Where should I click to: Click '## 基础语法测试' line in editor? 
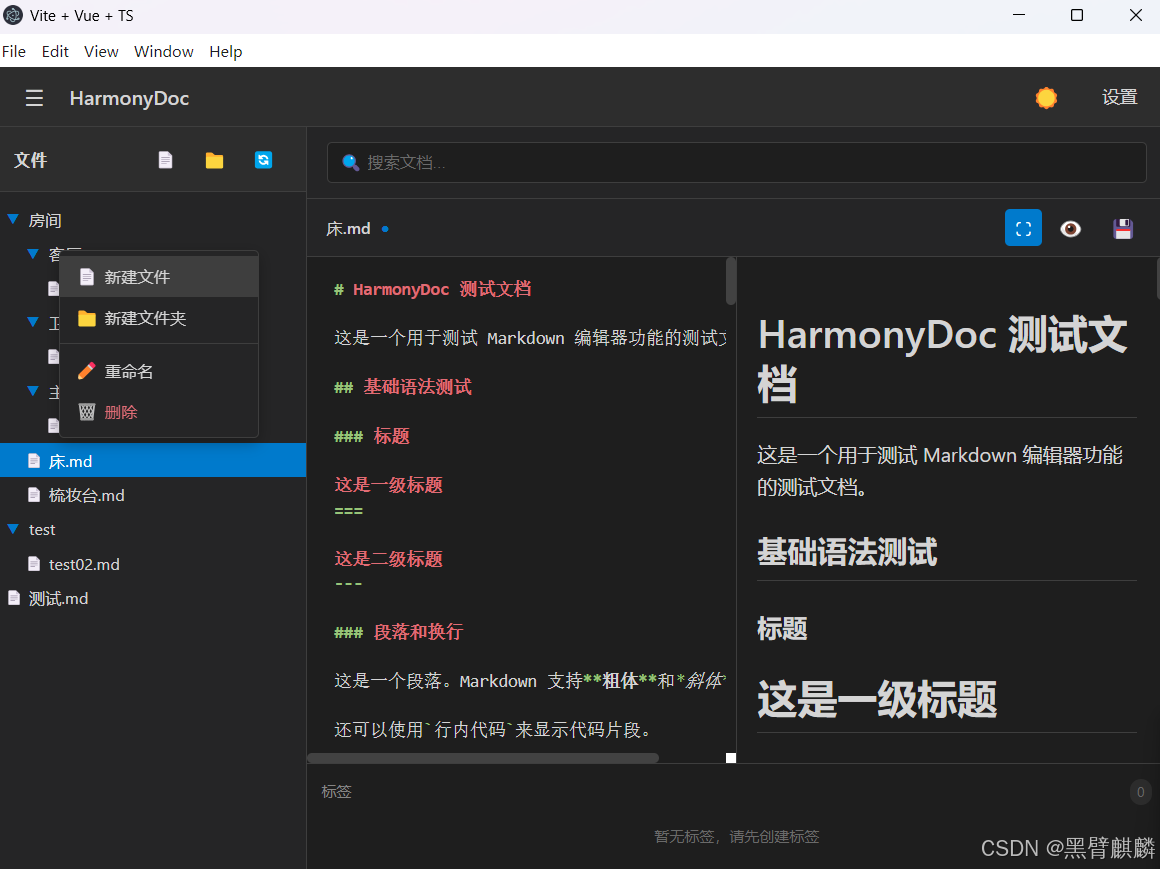(402, 387)
